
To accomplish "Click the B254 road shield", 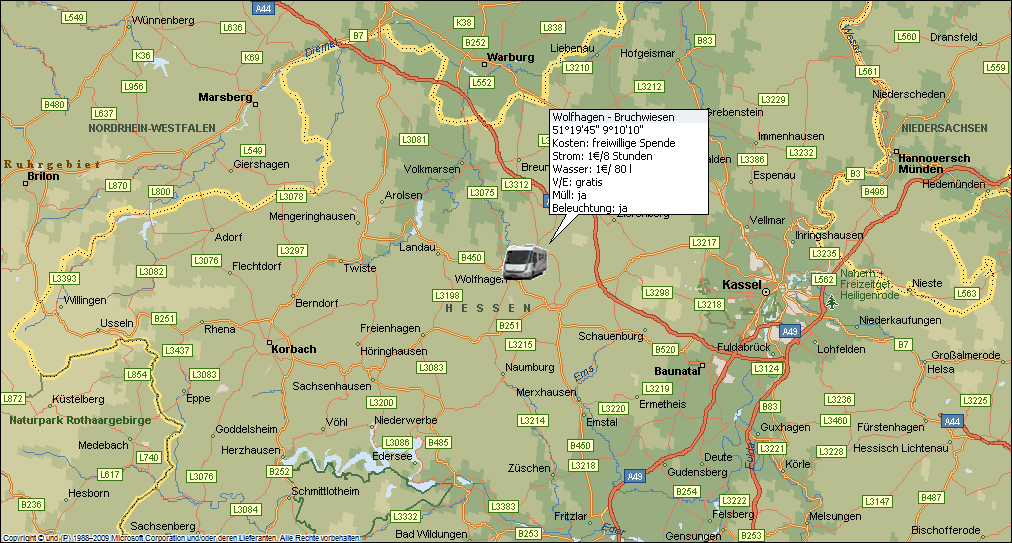I will coord(687,492).
